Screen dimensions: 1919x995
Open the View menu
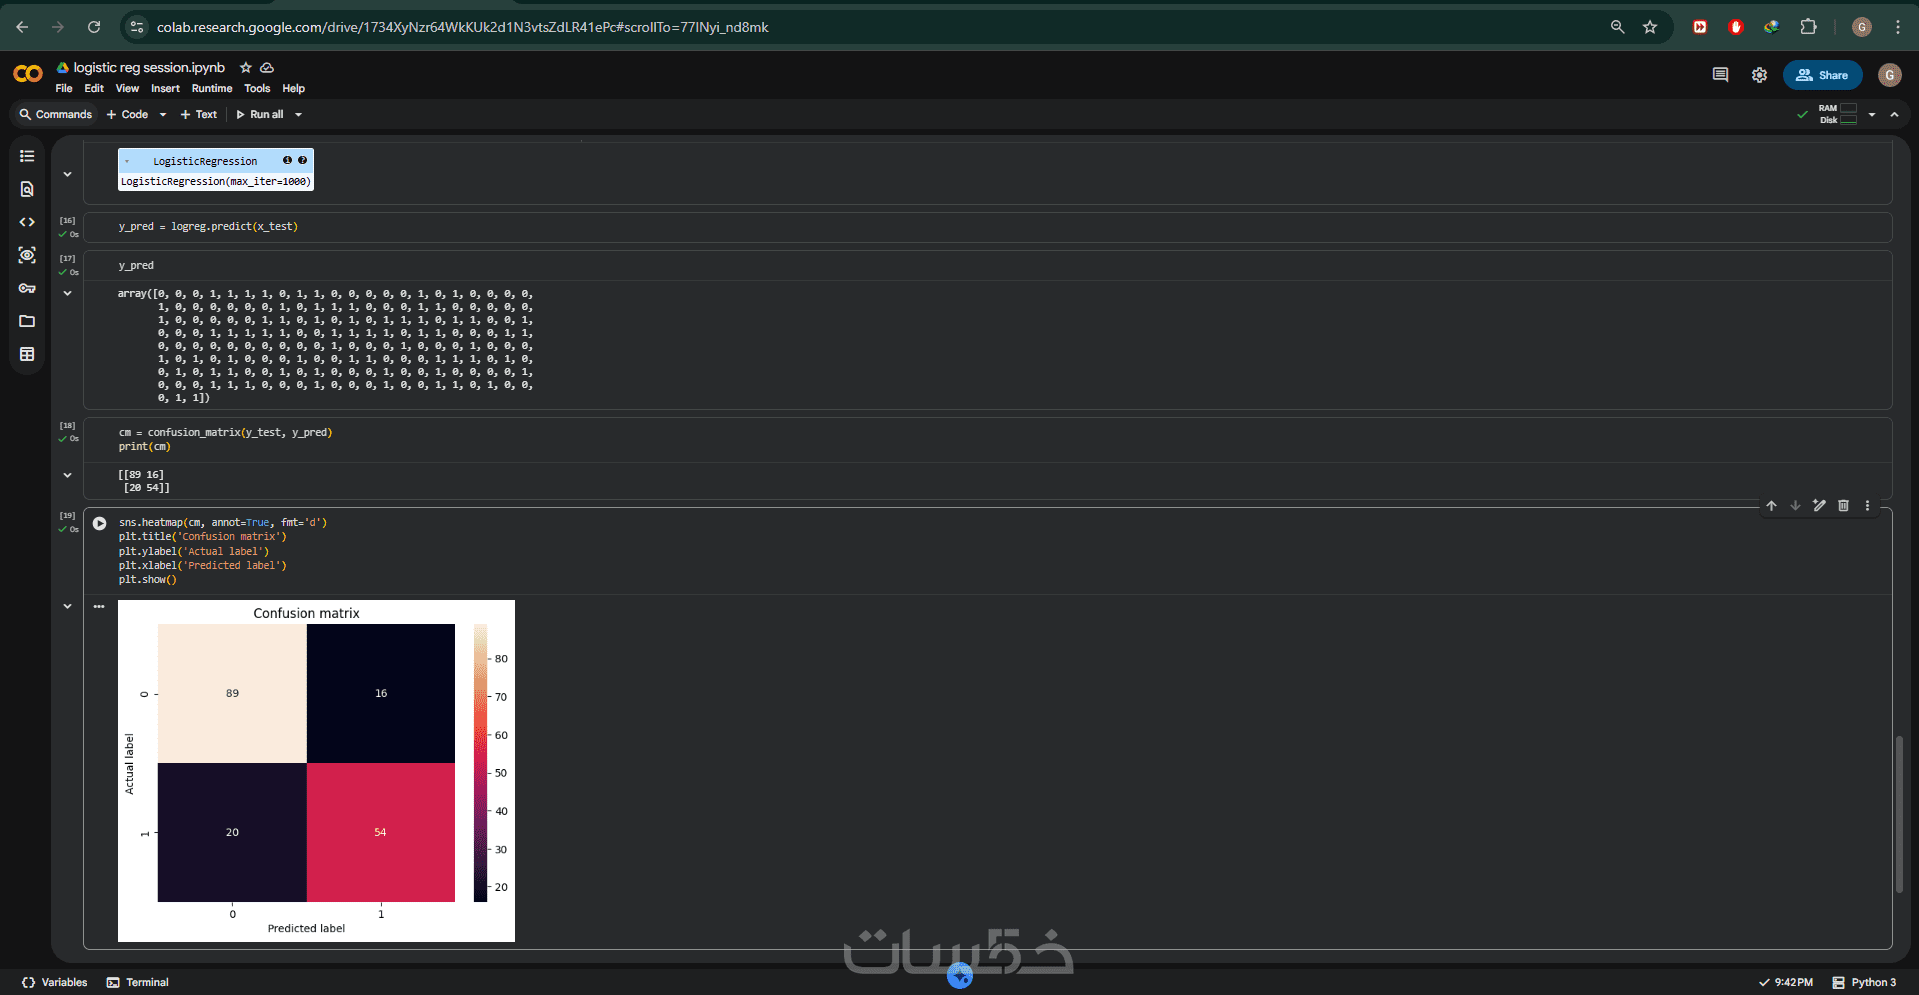click(127, 89)
